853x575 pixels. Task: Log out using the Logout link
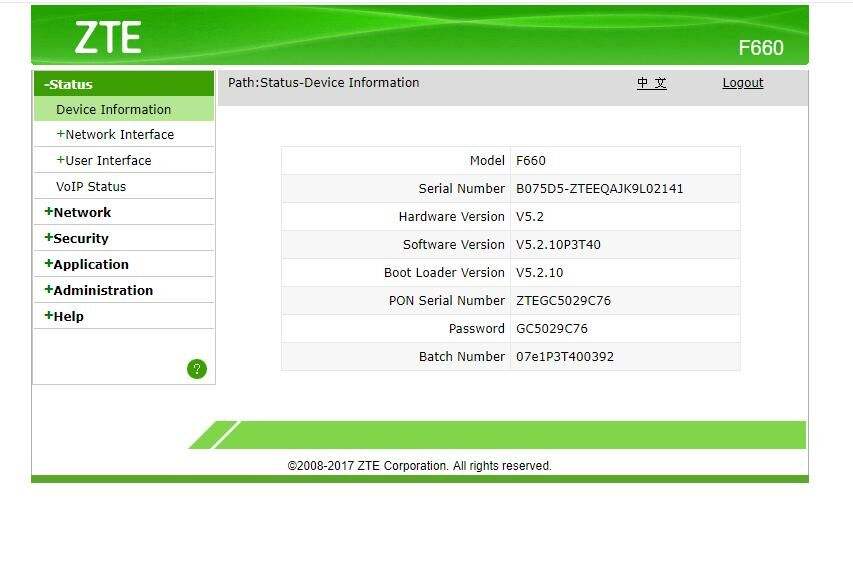pos(743,83)
